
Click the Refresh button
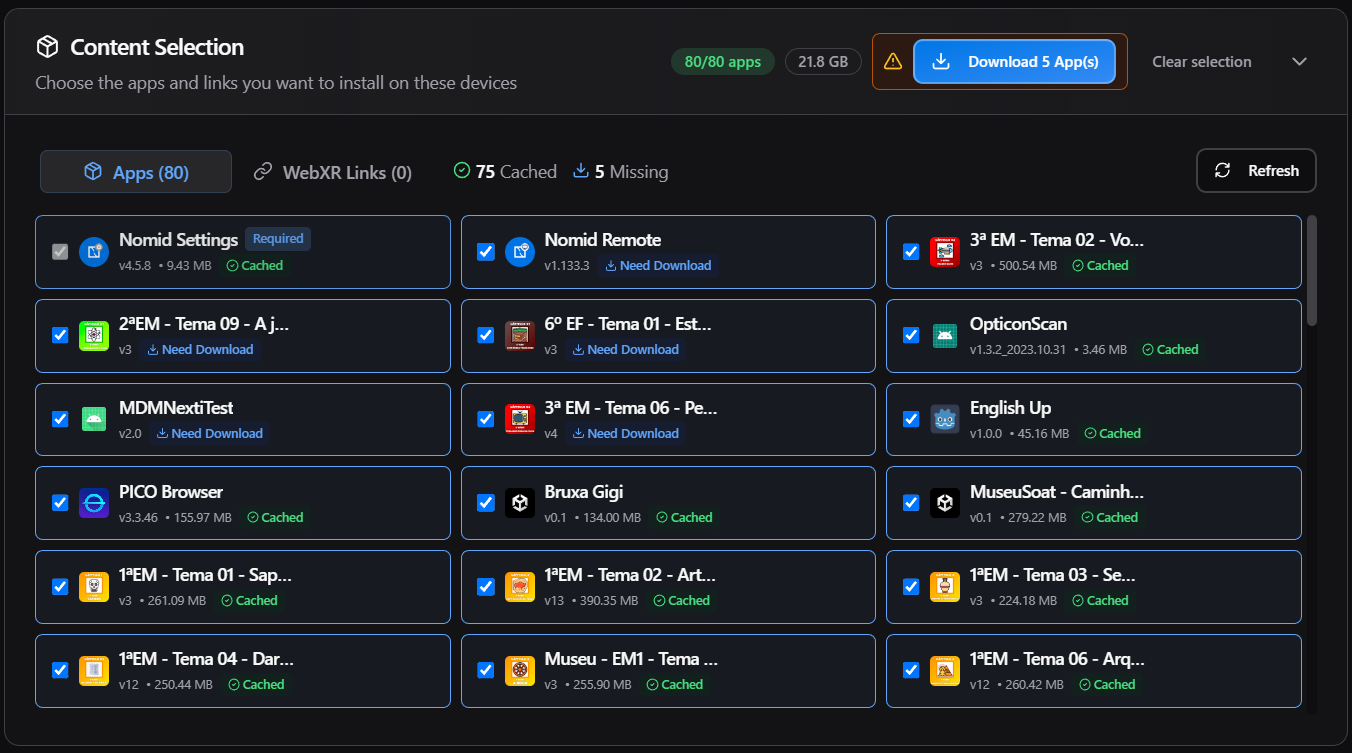coord(1256,171)
